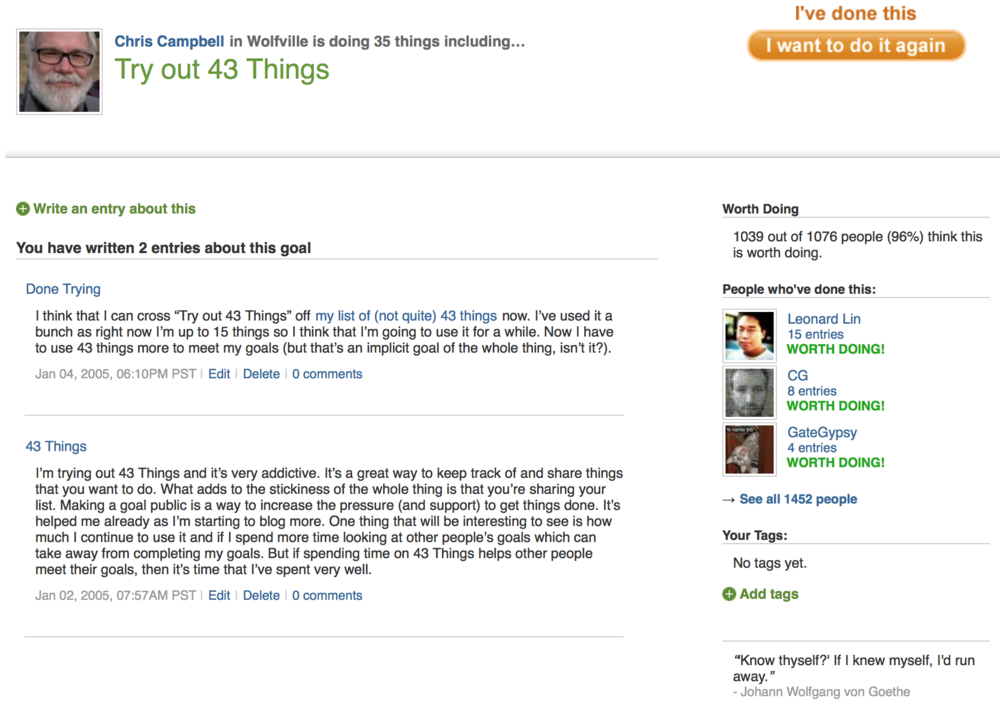Open the GateGypsy profile name link

click(x=821, y=432)
